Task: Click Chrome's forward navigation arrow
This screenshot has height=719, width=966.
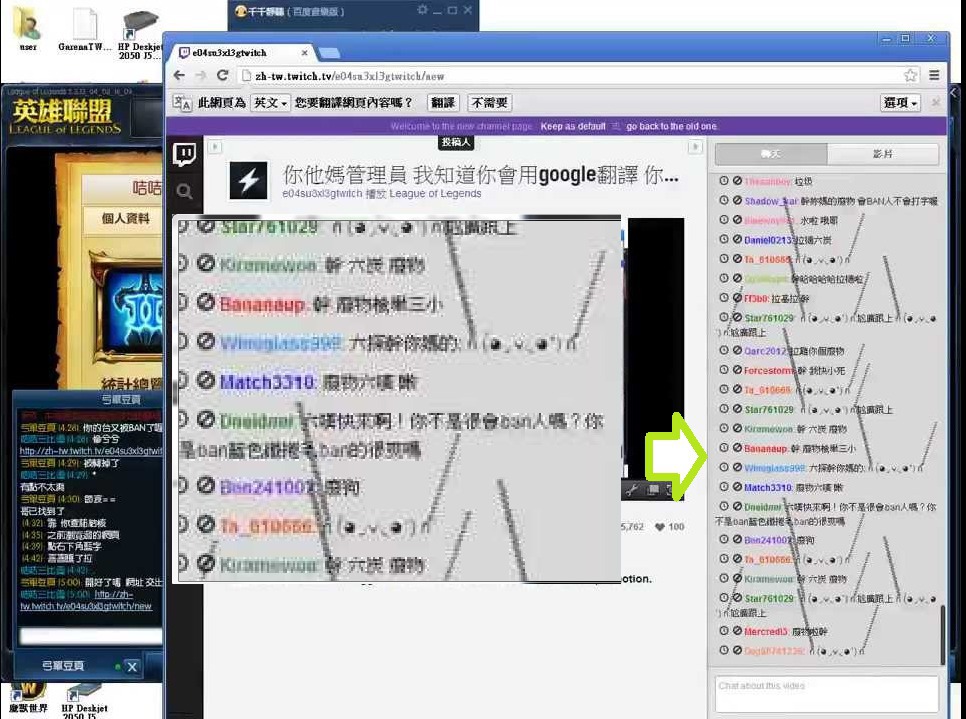Action: (x=201, y=76)
